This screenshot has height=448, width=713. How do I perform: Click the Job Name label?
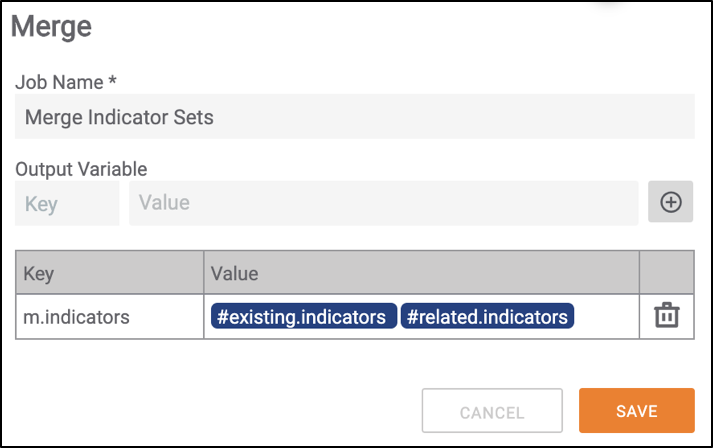click(66, 82)
